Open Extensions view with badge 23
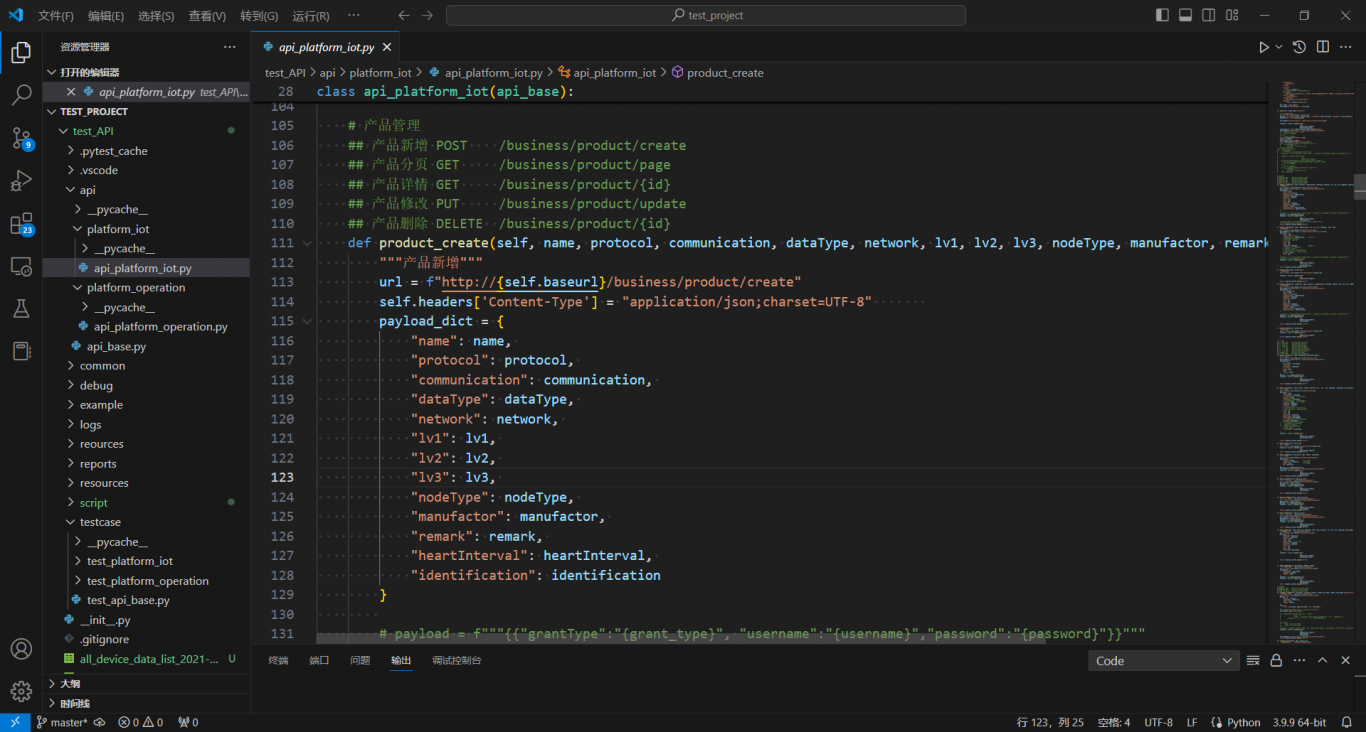The width and height of the screenshot is (1366, 732). click(x=21, y=224)
